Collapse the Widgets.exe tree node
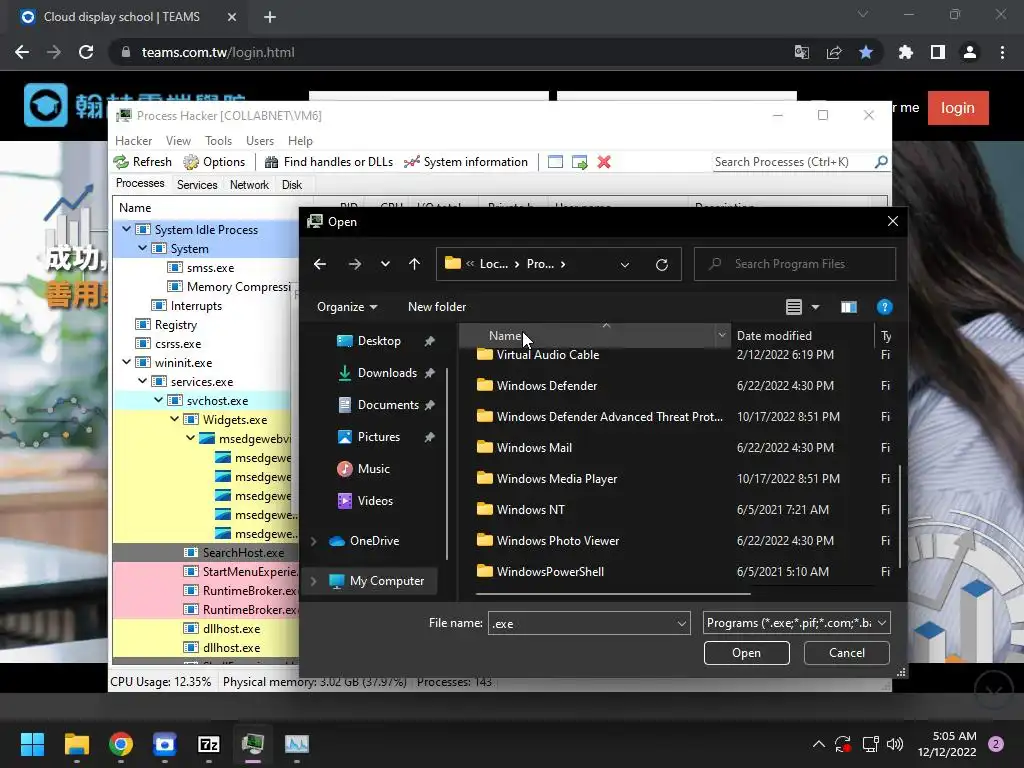Viewport: 1024px width, 768px height. pos(174,419)
